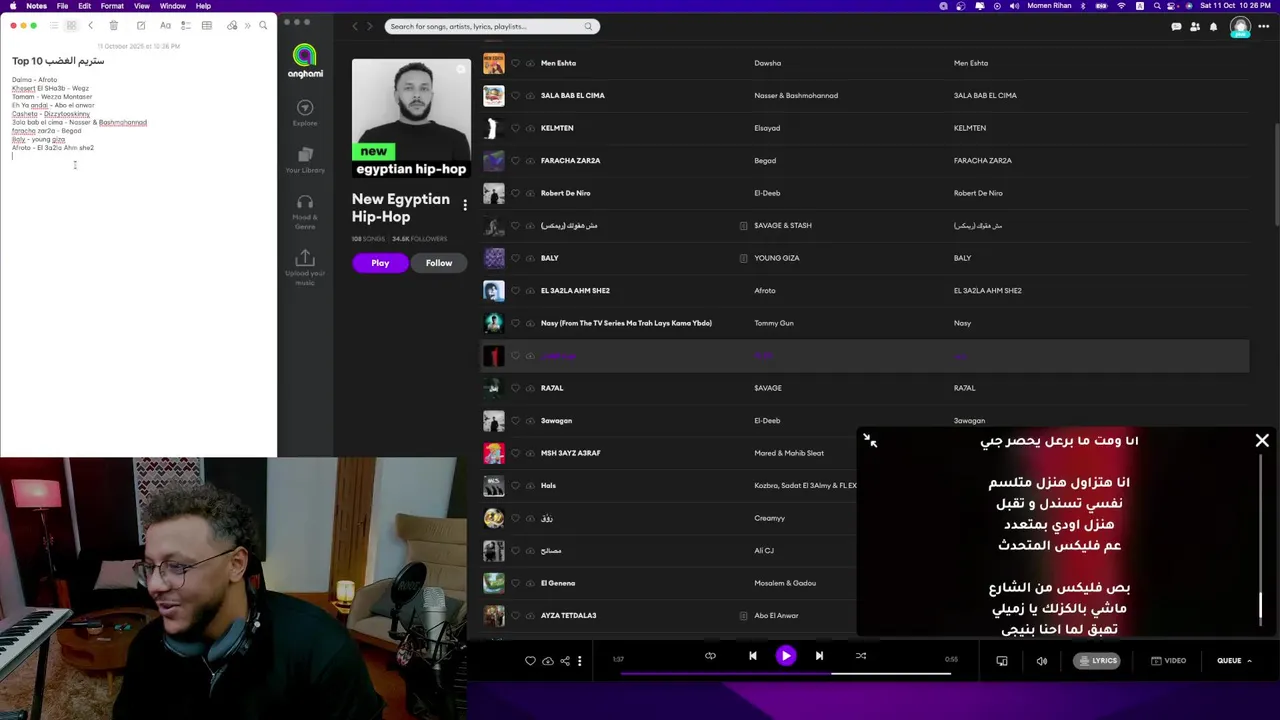The width and height of the screenshot is (1280, 720).
Task: Open playlist options beside title
Action: (x=465, y=205)
